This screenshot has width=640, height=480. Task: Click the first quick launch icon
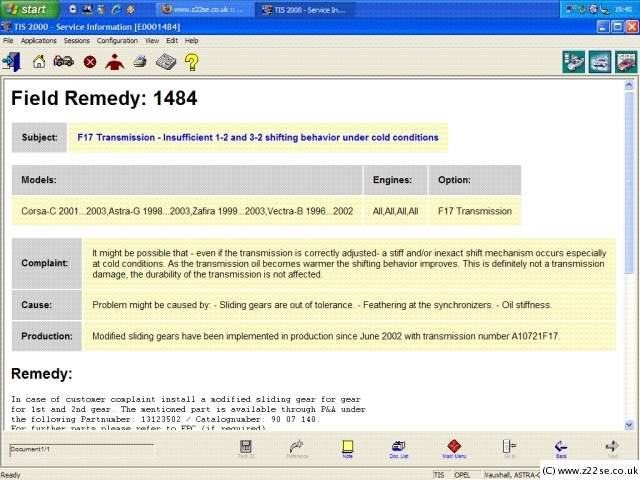[x=73, y=9]
